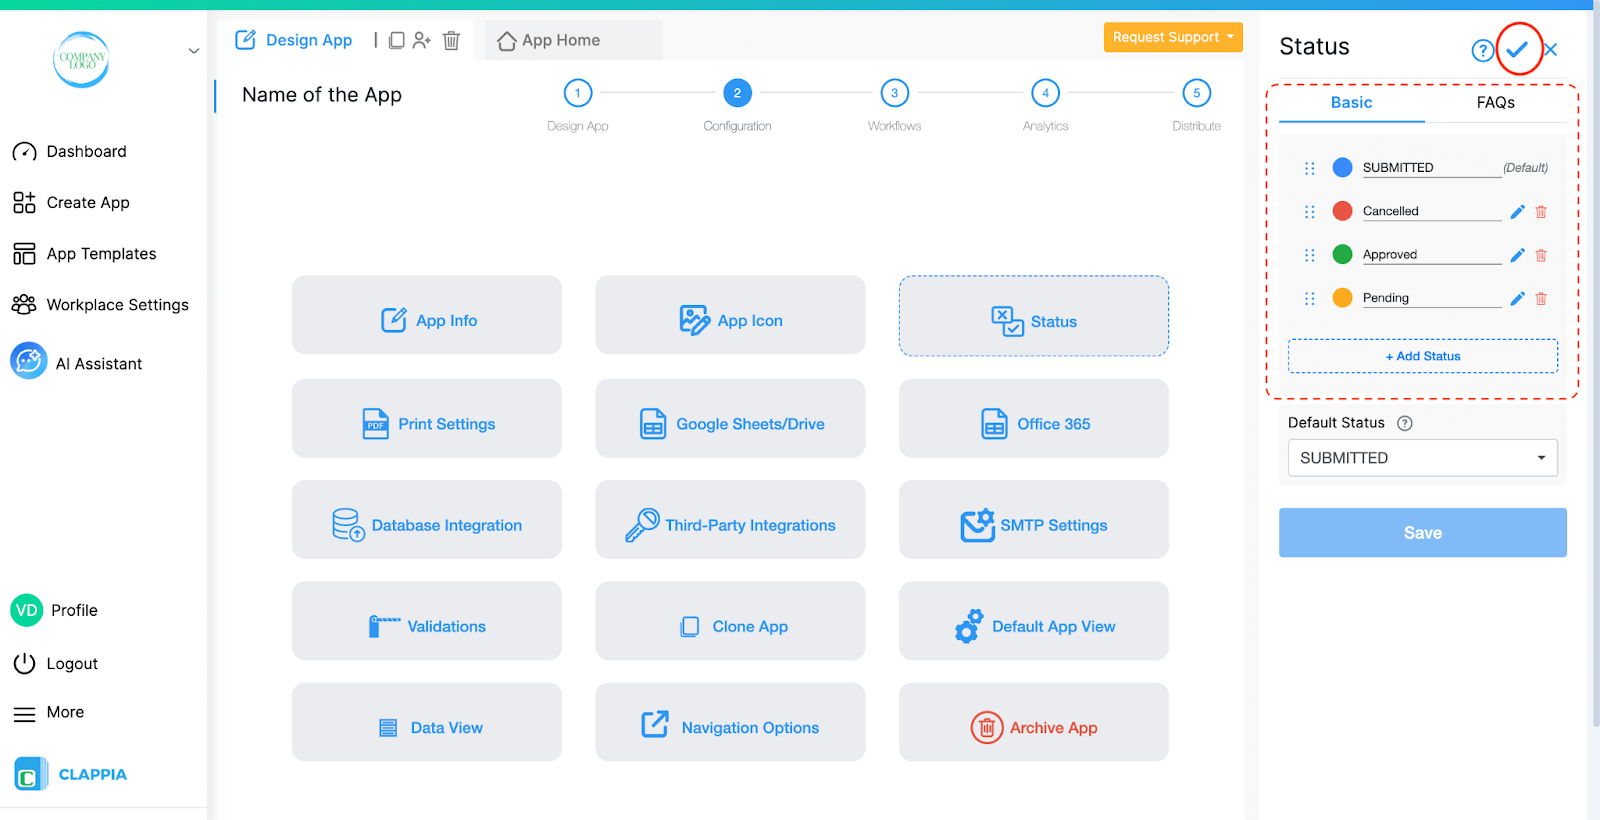Click the duplicate app icon in top toolbar
Screen dimensions: 1600x820
pos(397,40)
